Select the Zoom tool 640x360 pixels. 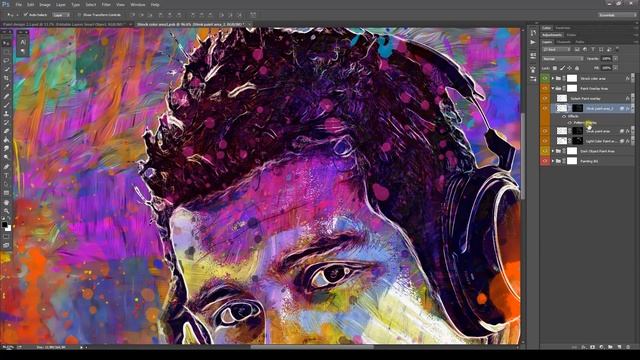[6, 211]
